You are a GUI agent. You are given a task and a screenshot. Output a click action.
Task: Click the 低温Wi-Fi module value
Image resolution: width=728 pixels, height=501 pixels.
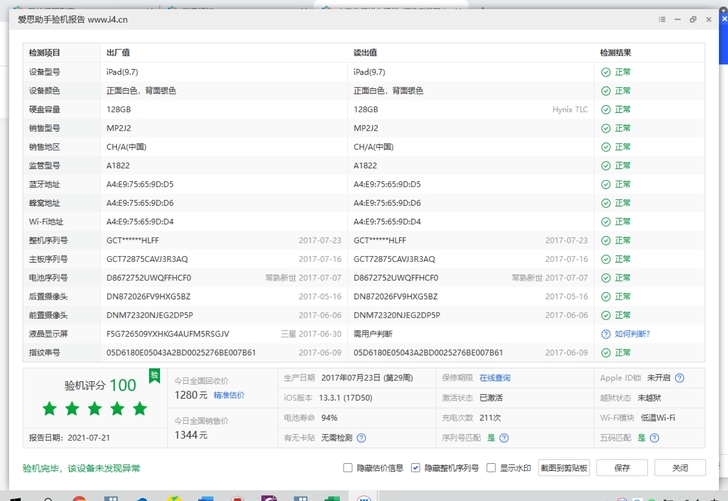click(658, 418)
